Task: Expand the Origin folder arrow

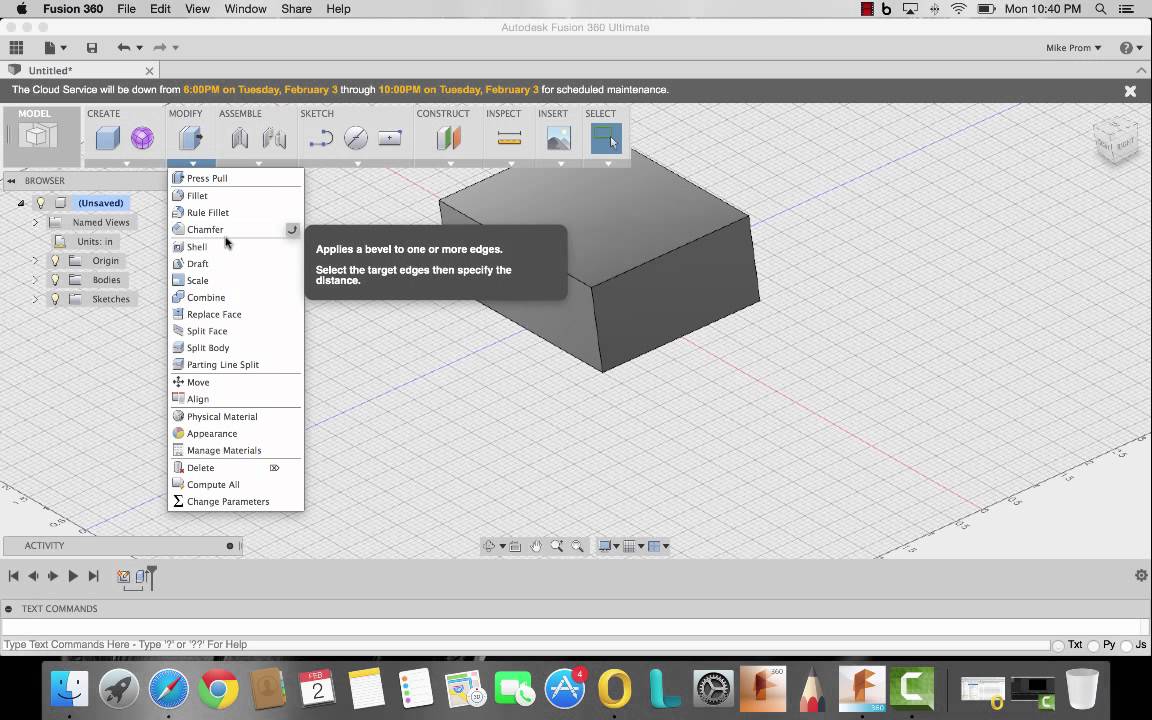Action: (35, 261)
